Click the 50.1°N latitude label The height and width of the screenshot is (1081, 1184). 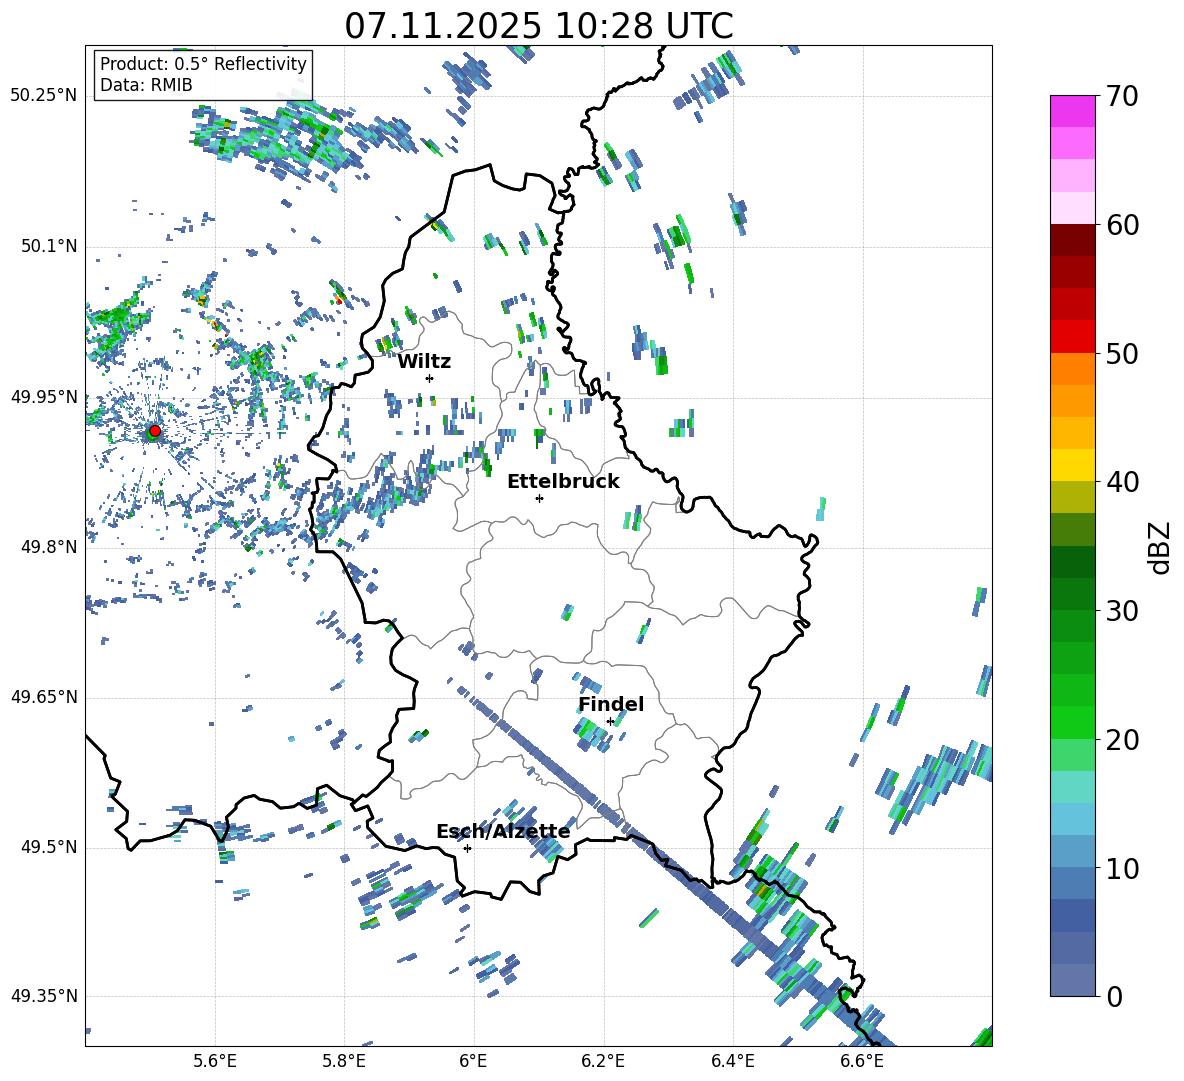(49, 246)
